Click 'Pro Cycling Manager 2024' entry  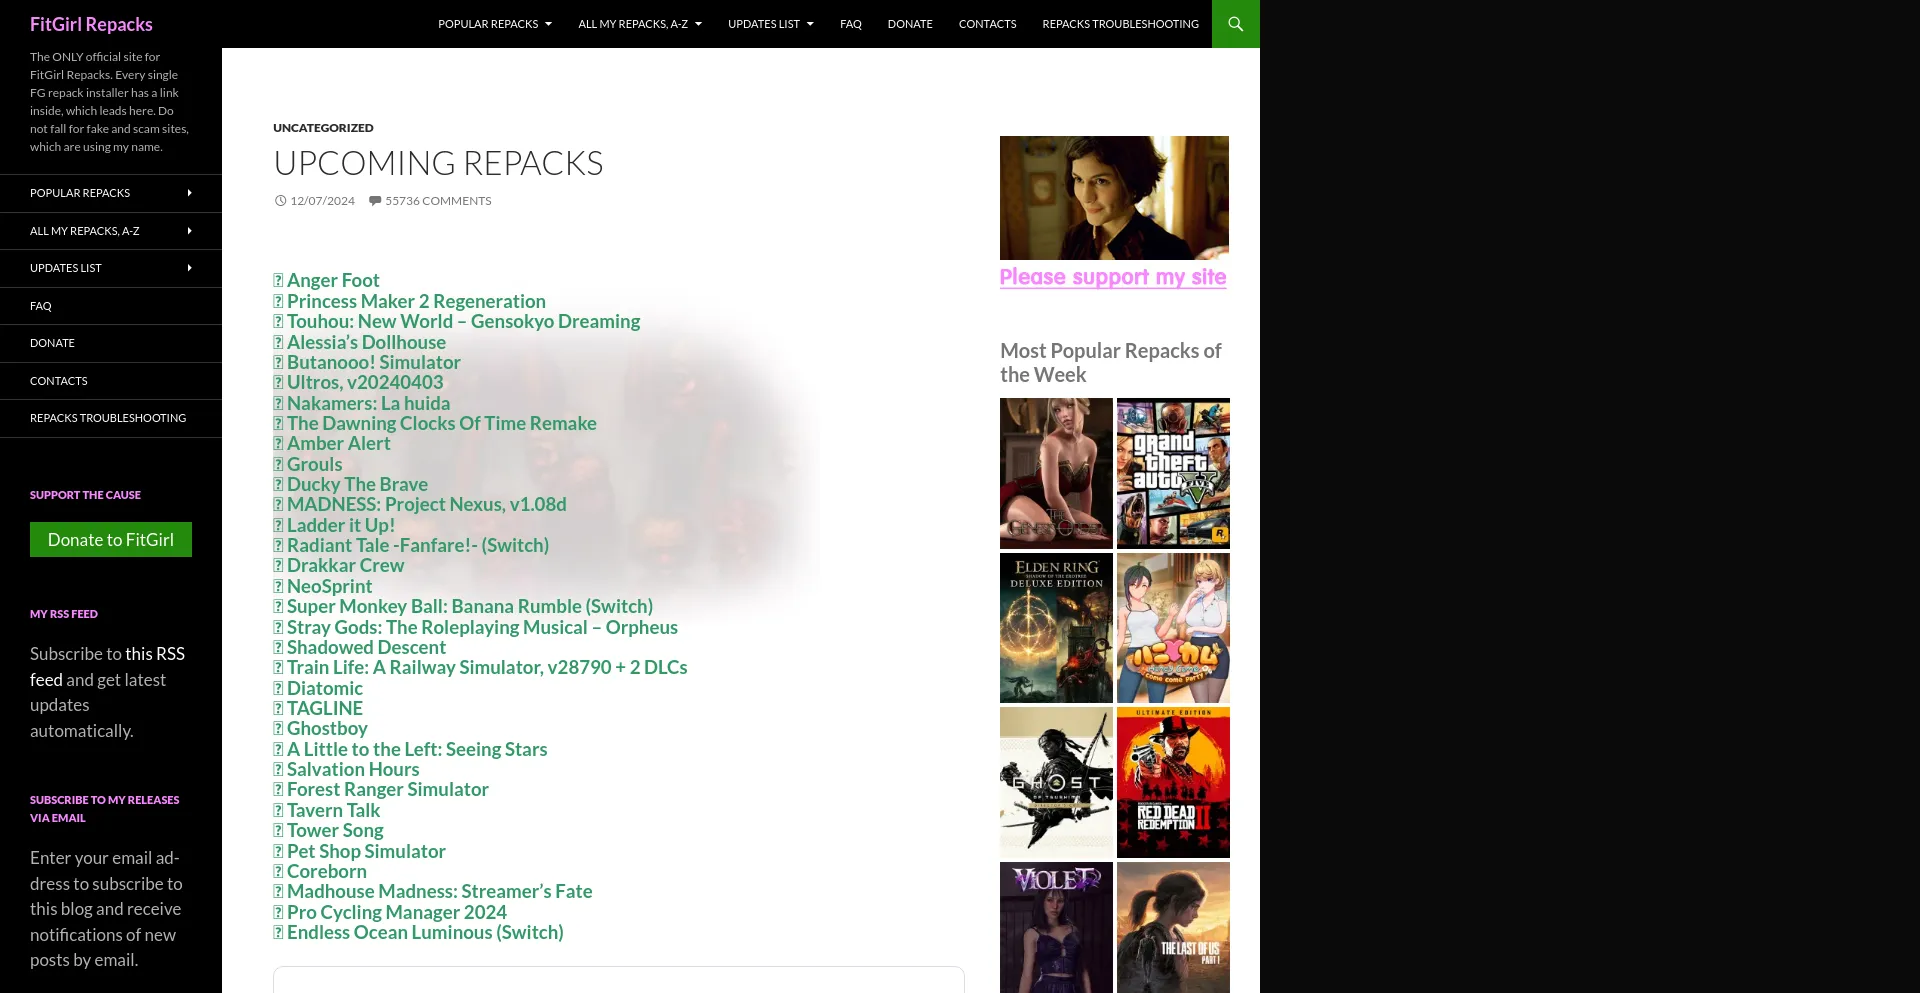(x=397, y=912)
